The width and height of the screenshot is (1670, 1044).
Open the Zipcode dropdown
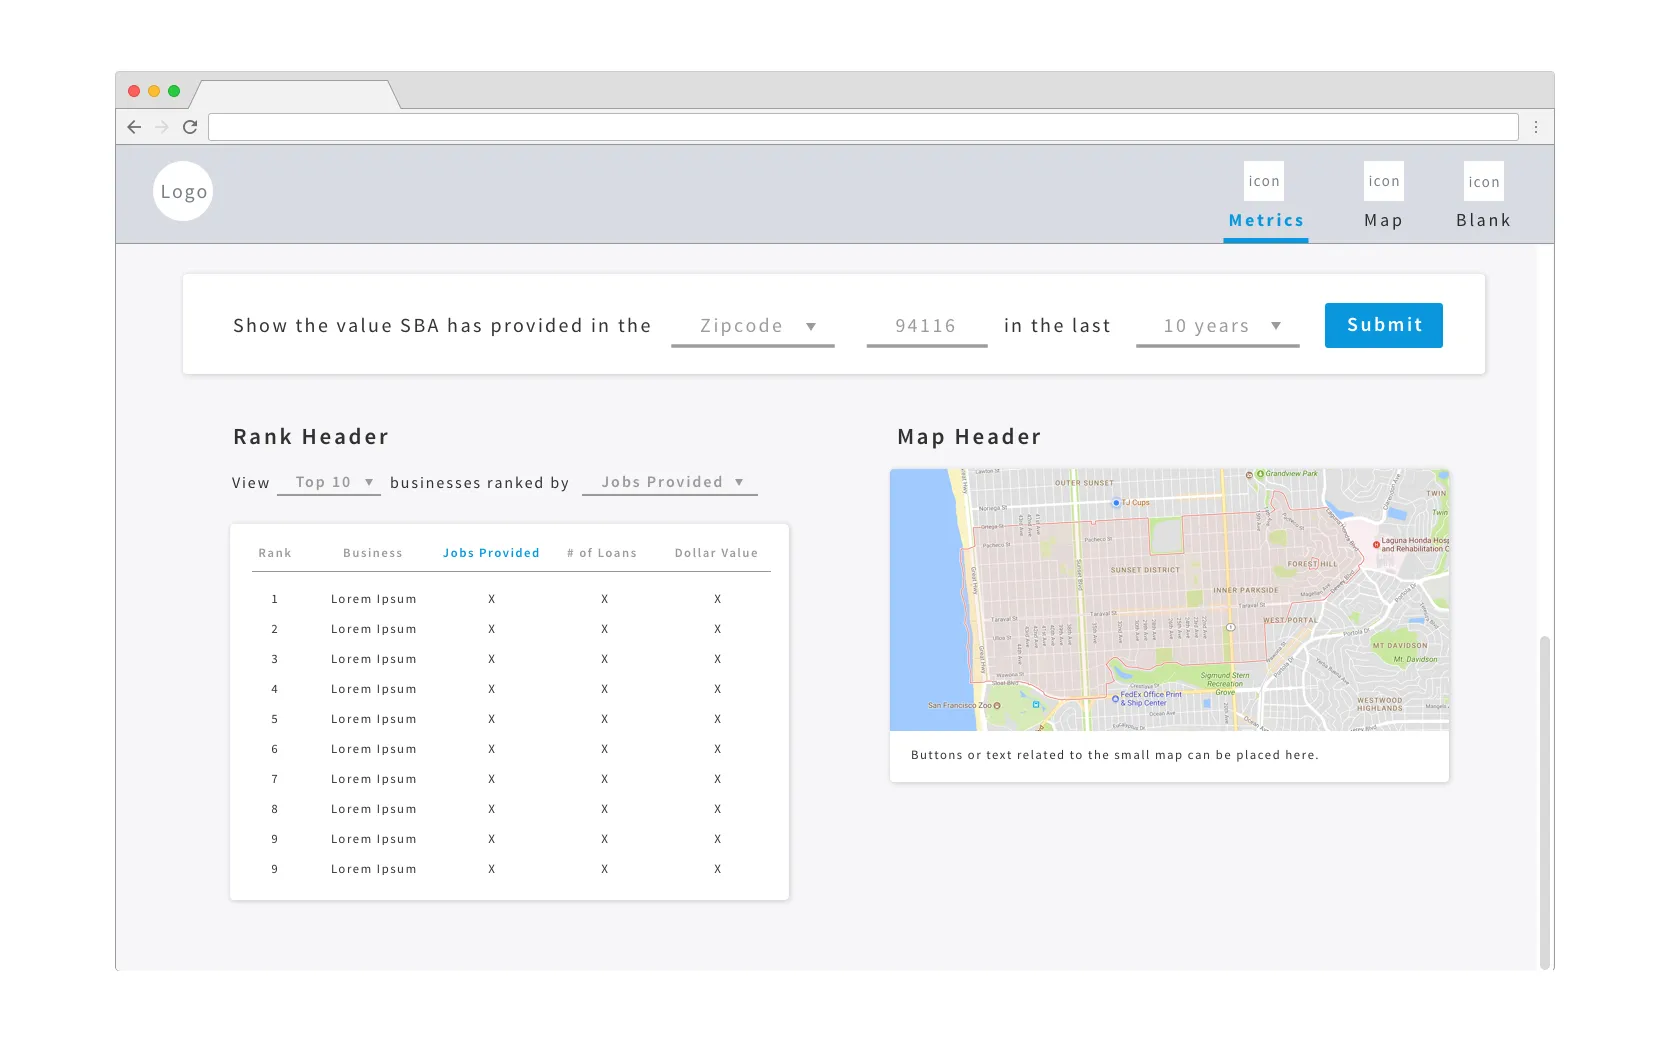point(753,326)
